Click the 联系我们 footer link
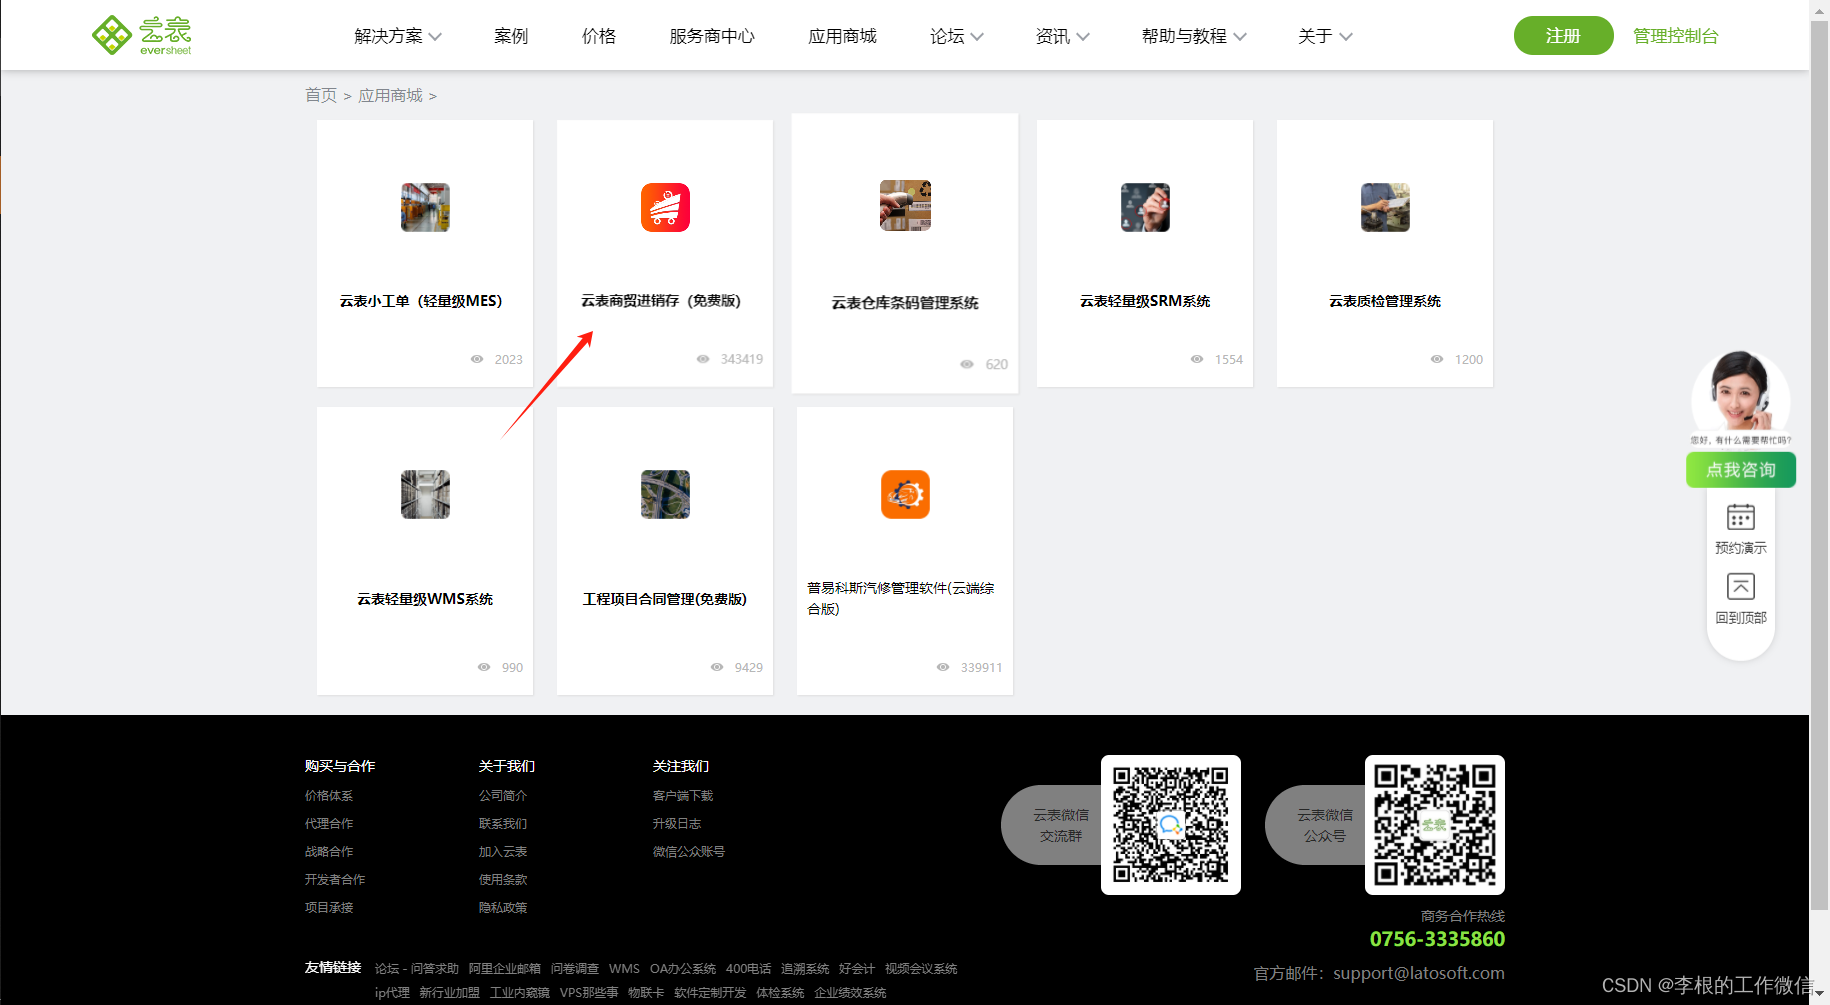Image resolution: width=1830 pixels, height=1005 pixels. [x=503, y=824]
